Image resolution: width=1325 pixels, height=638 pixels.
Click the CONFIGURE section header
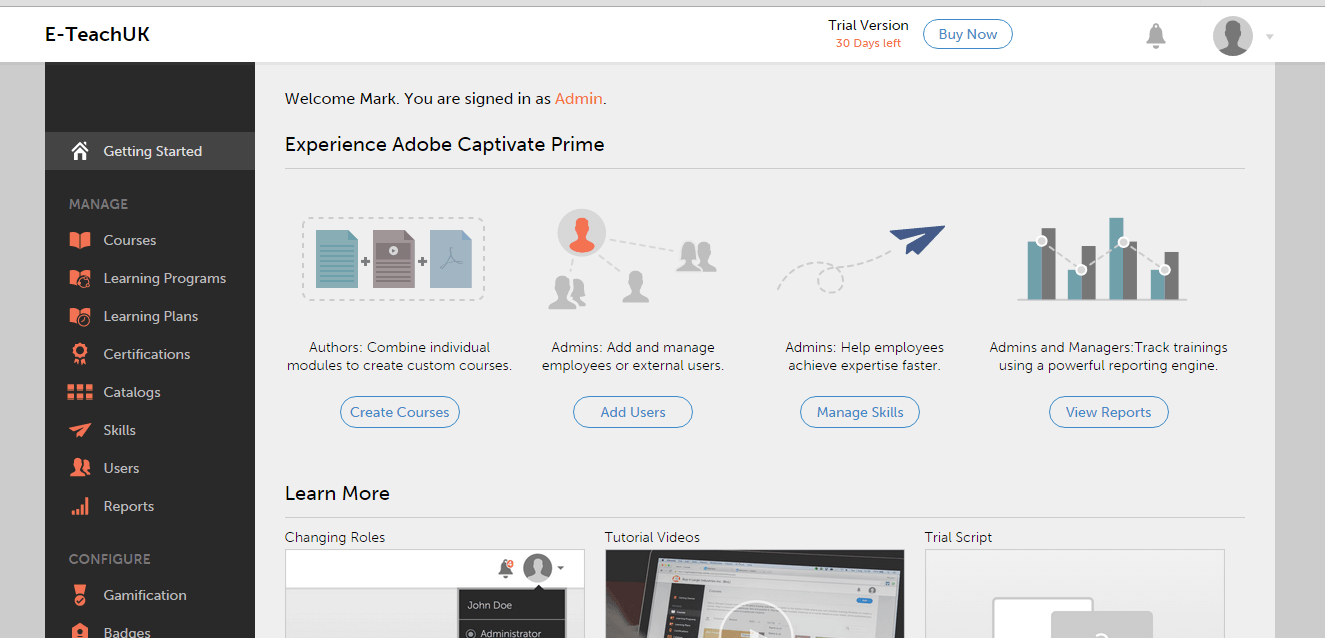click(110, 559)
